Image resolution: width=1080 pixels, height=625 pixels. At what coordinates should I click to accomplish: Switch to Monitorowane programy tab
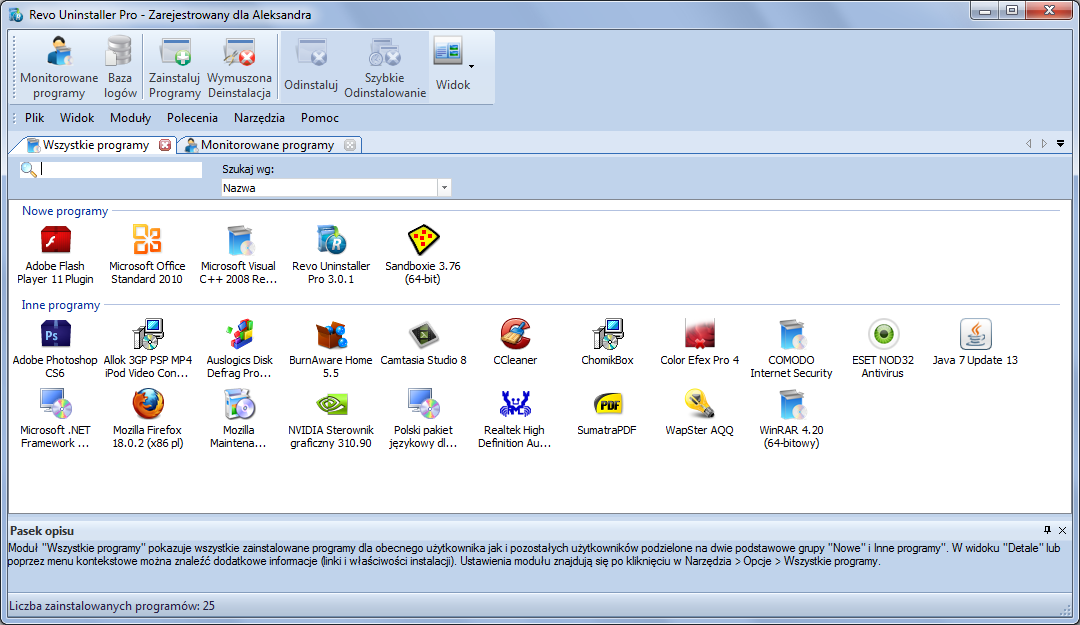click(267, 145)
